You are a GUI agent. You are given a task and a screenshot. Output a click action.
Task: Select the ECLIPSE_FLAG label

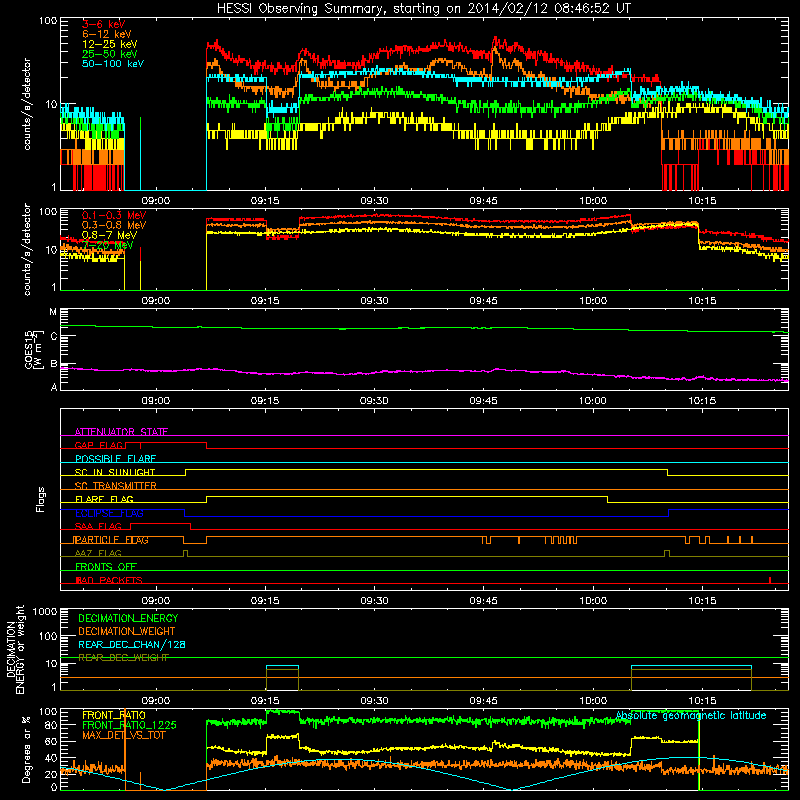[109, 513]
